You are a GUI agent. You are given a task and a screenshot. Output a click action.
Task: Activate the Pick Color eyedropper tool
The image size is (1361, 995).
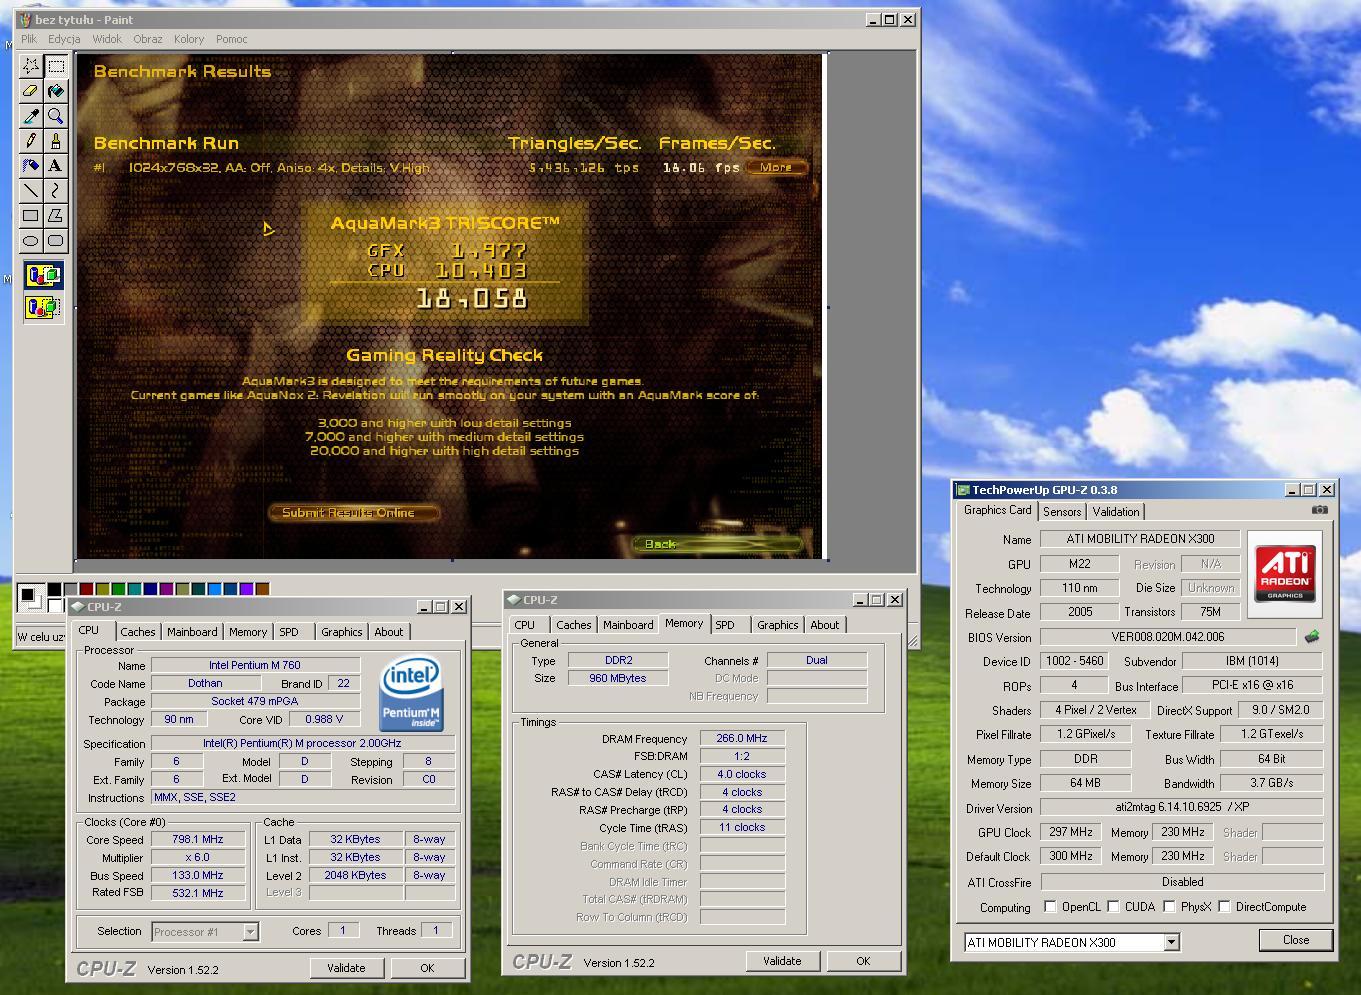click(x=30, y=116)
